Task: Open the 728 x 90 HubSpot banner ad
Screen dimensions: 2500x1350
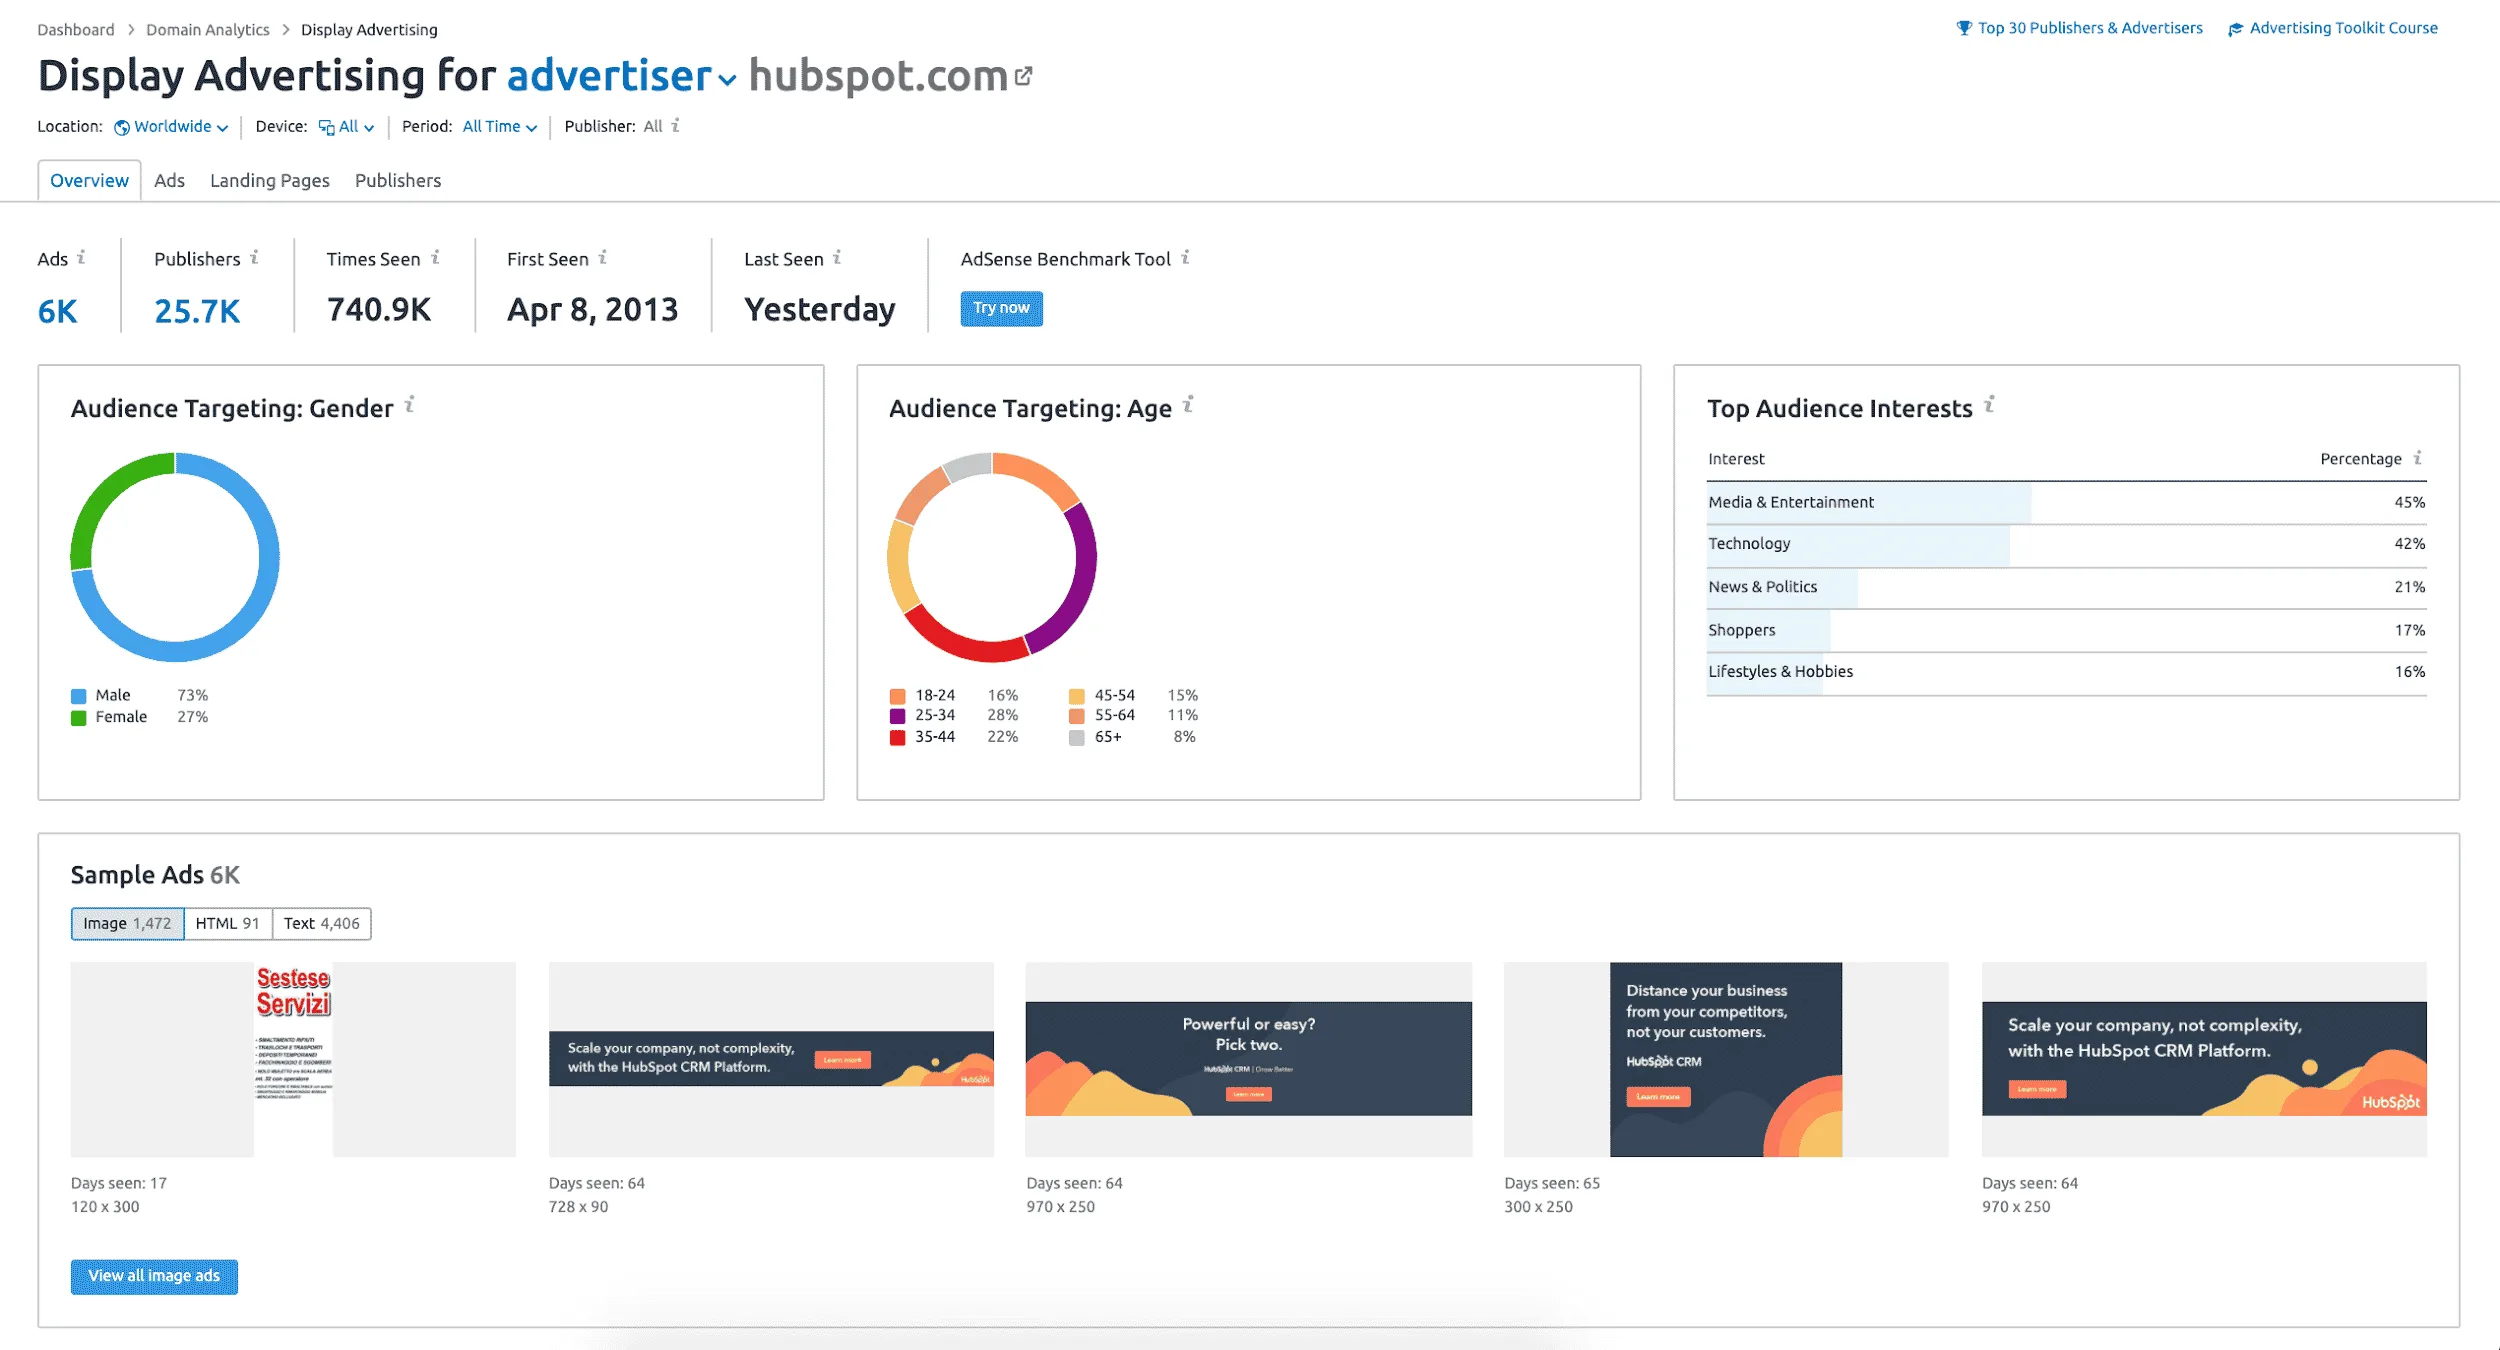Action: (771, 1059)
